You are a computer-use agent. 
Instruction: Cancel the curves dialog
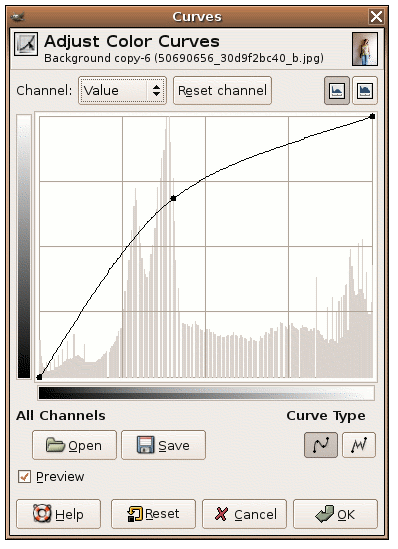[244, 514]
